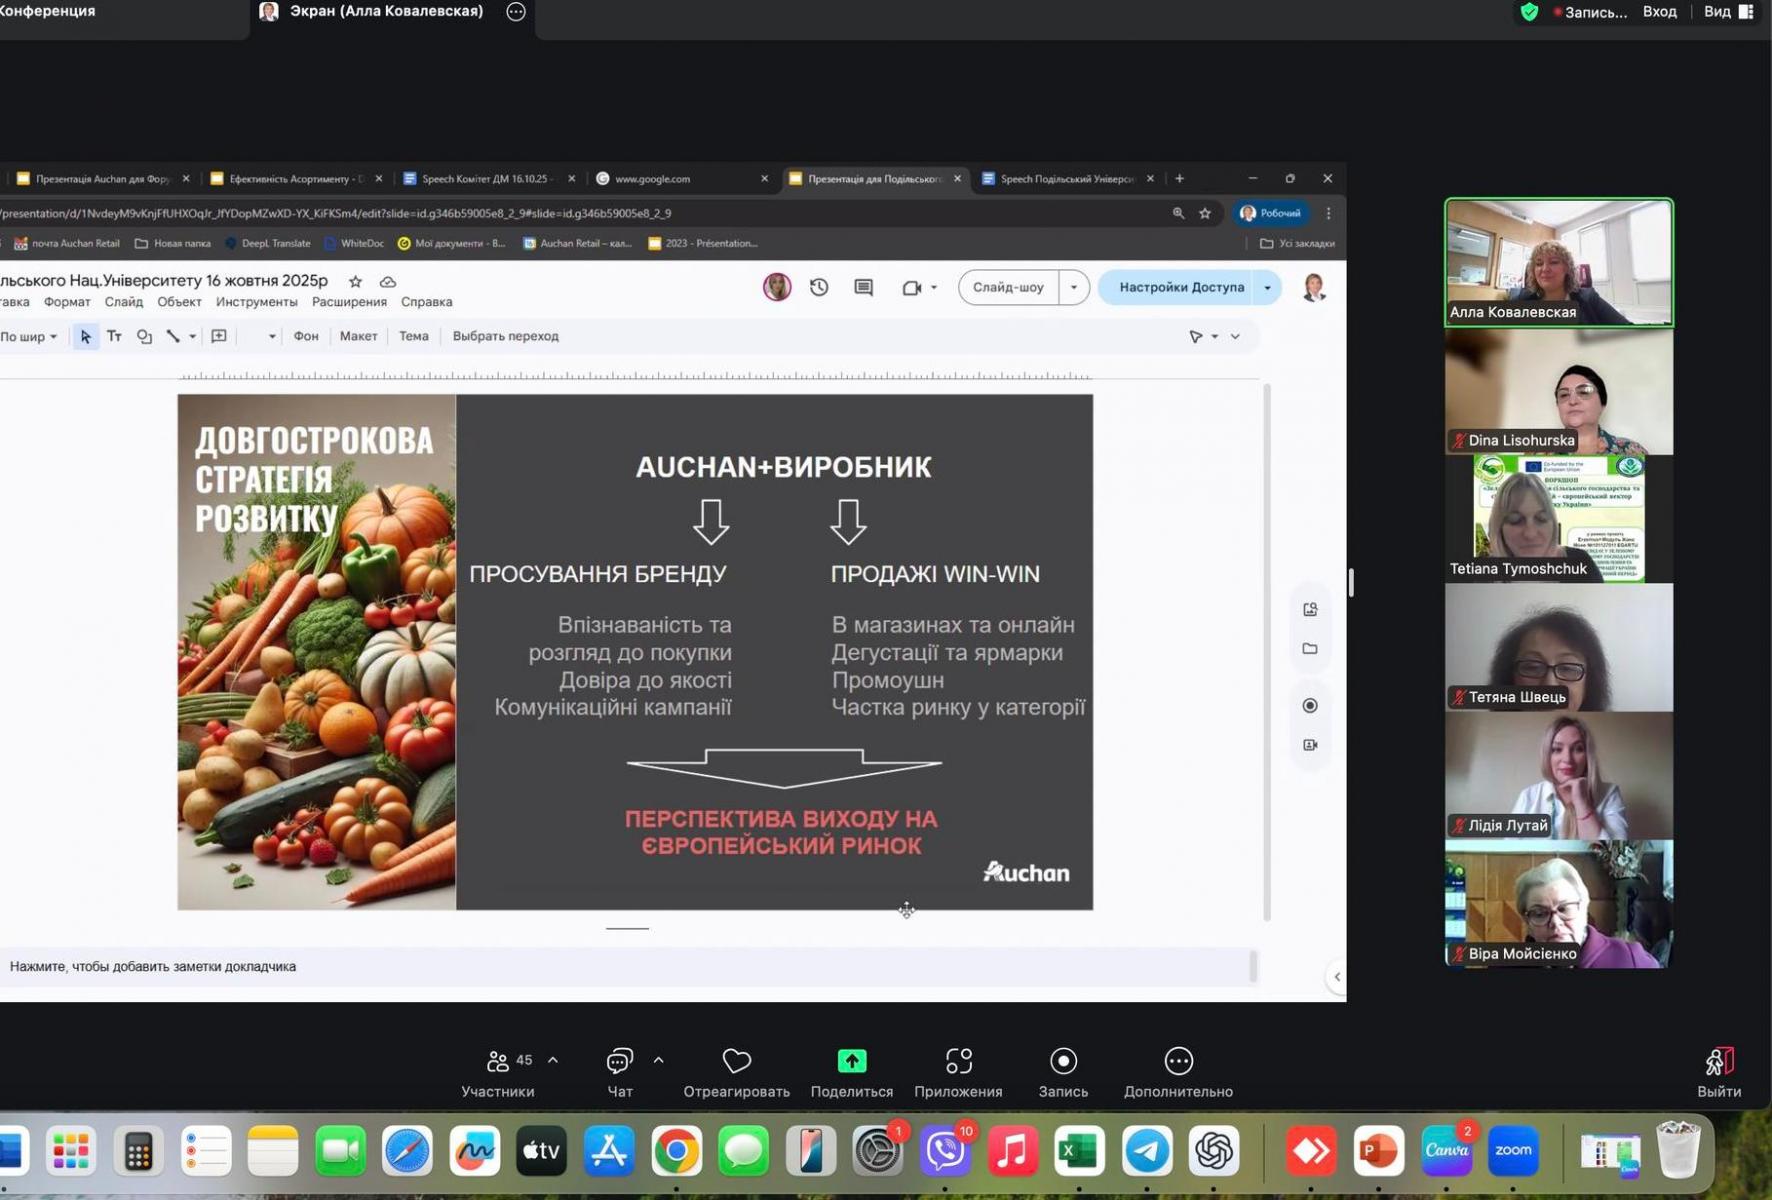1772x1200 pixels.
Task: Click the More options ellipsis icon
Action: 1178,1061
